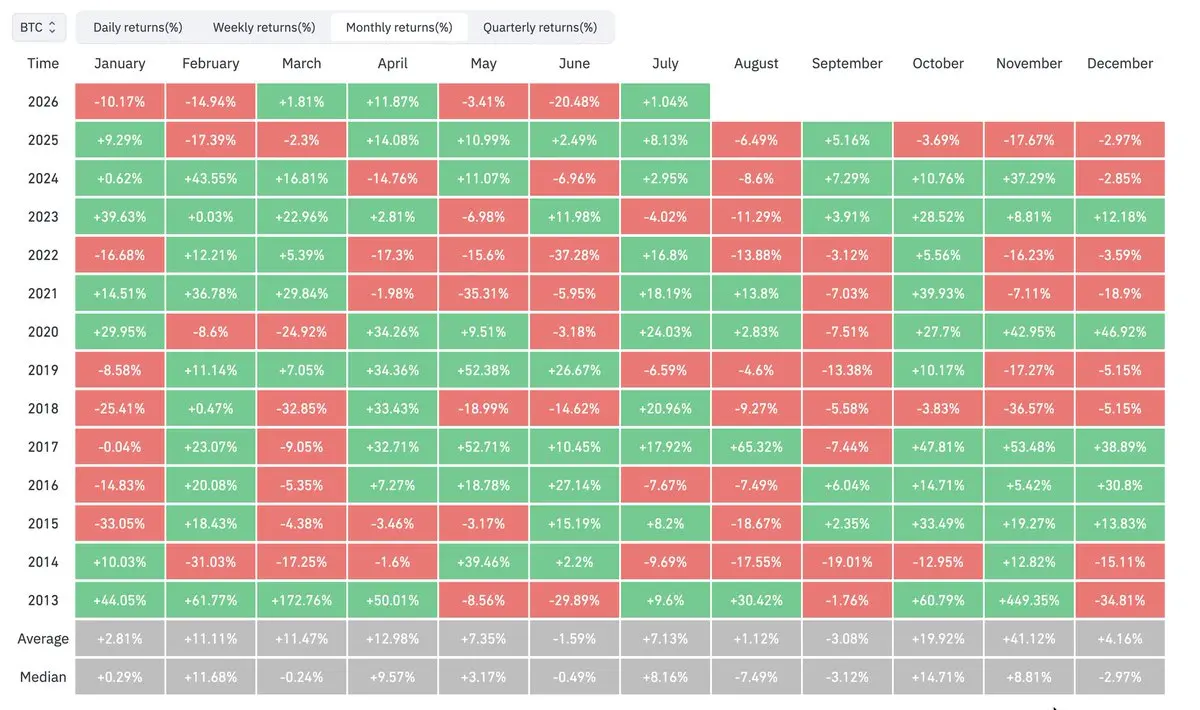Viewport: 1200px width, 710px height.
Task: Select October Median cell showing +14.71%
Action: tap(938, 677)
